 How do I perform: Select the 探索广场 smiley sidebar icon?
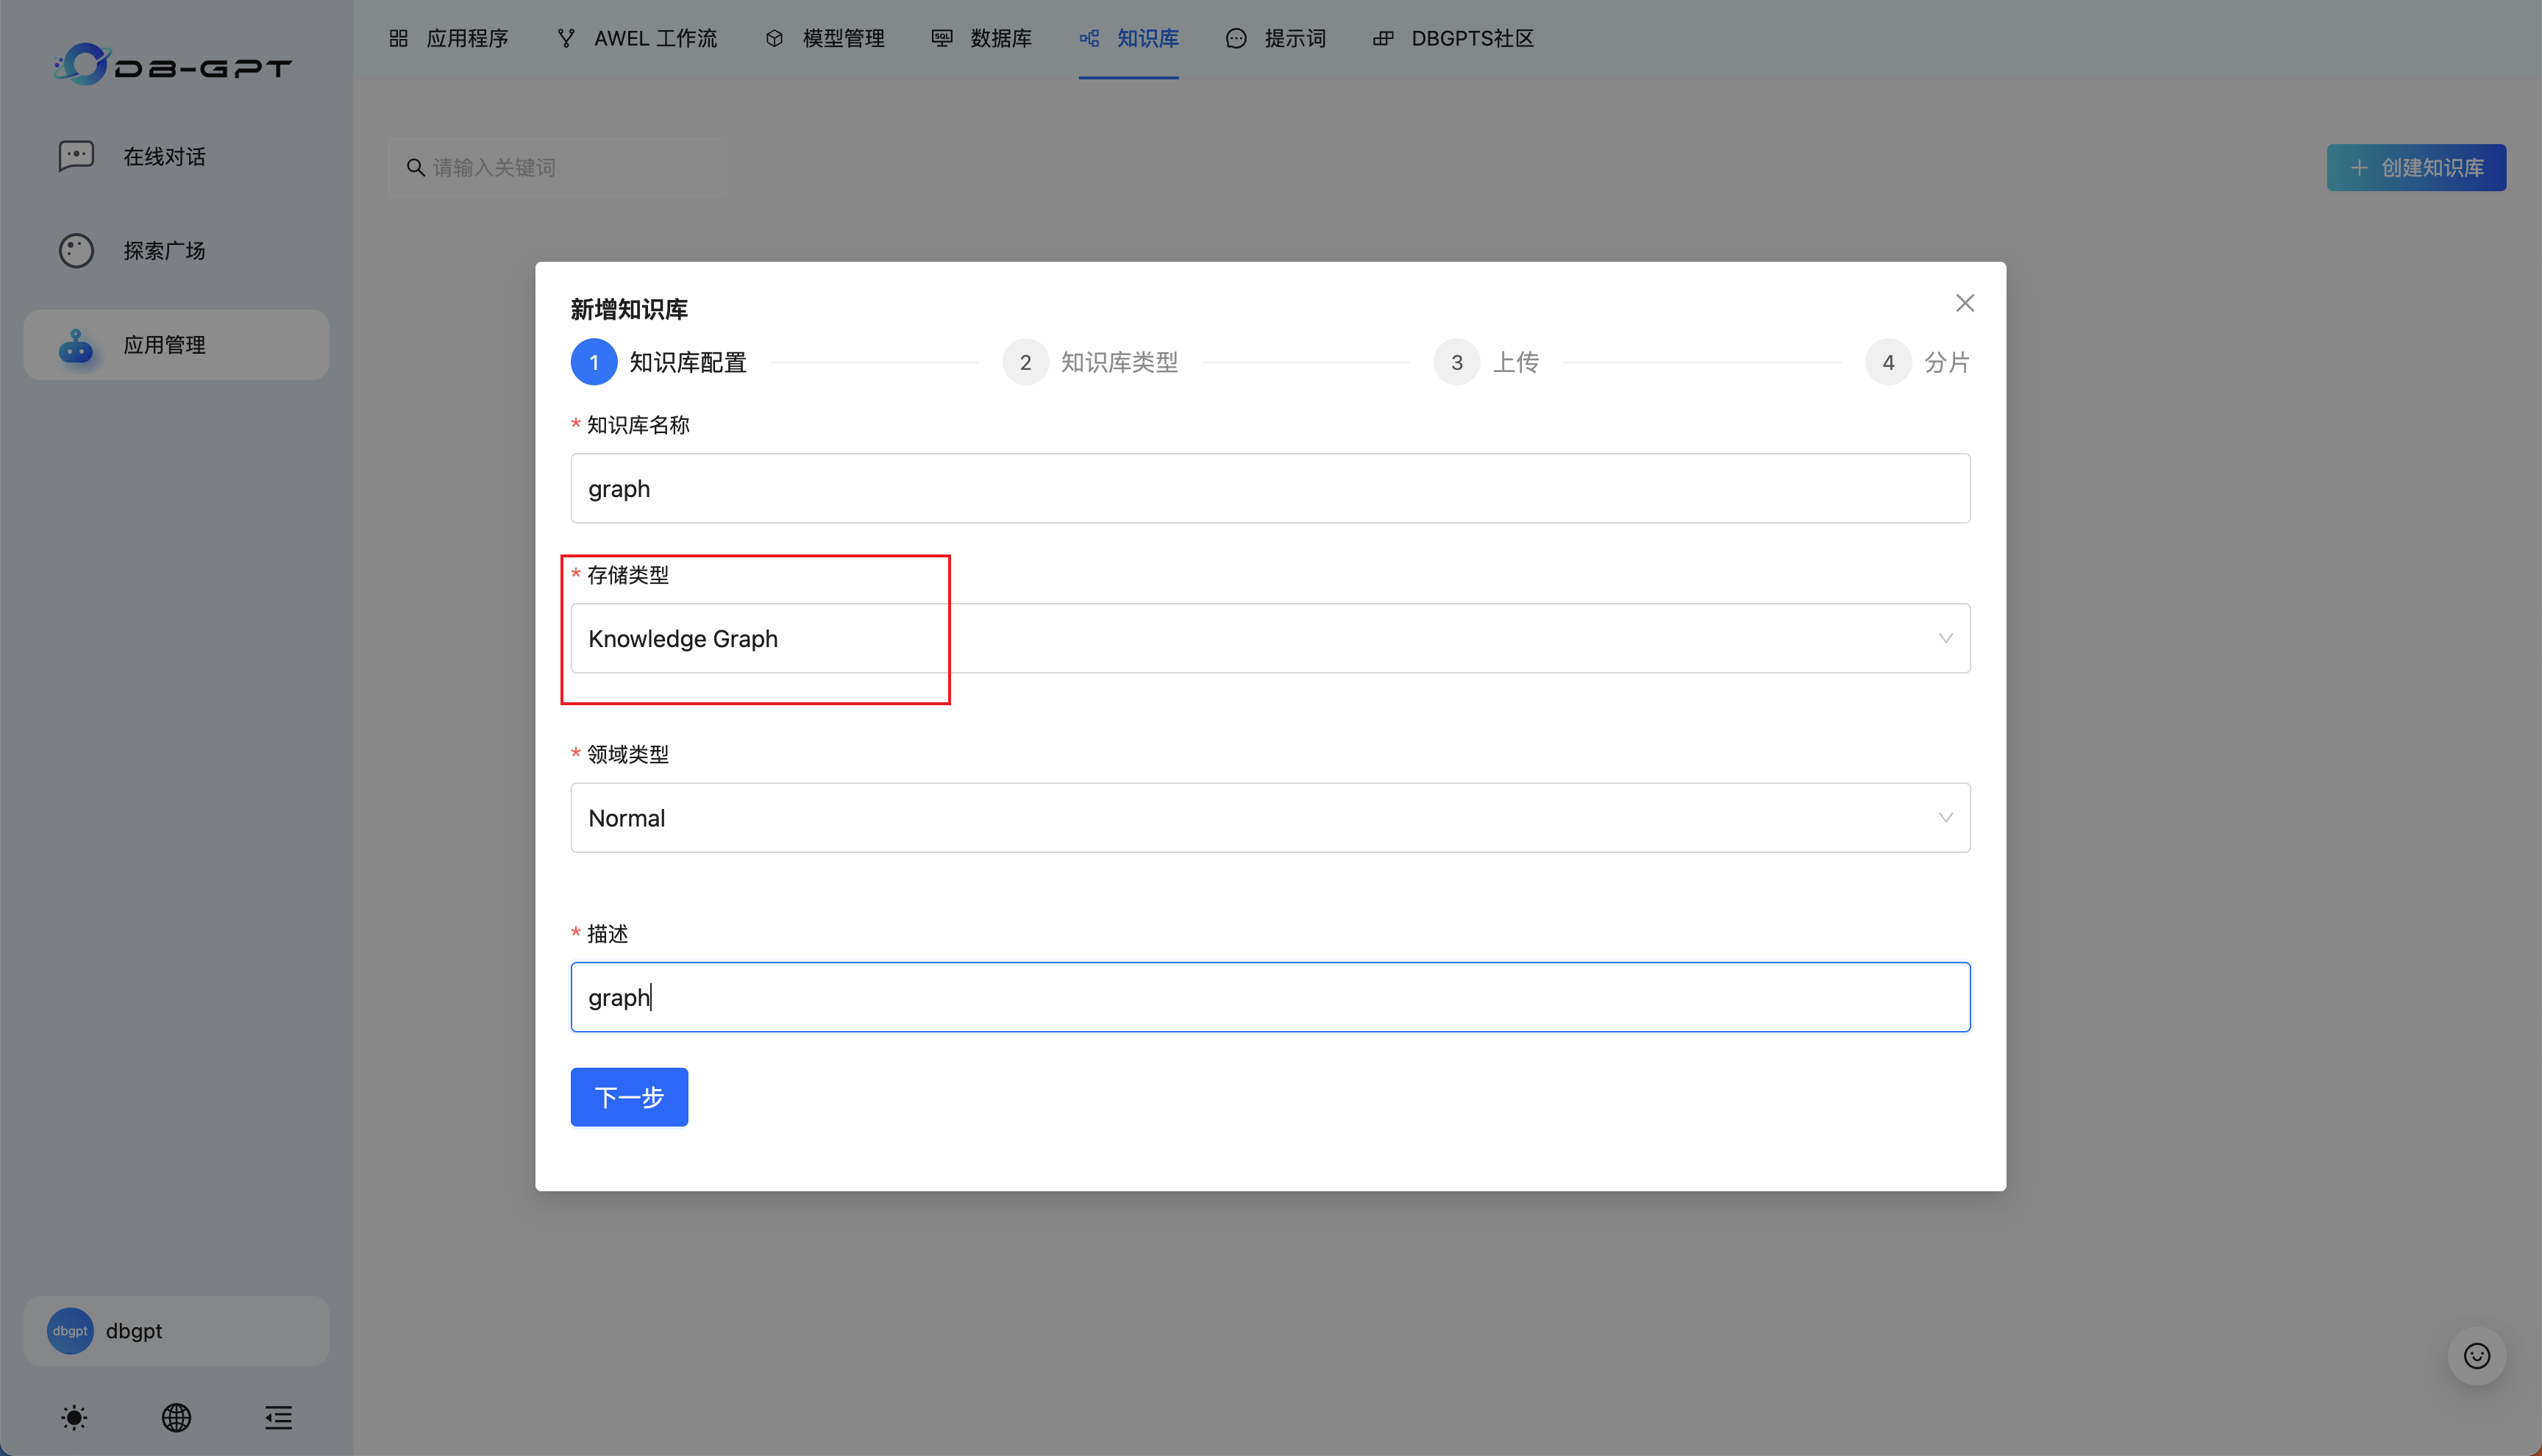(x=76, y=249)
